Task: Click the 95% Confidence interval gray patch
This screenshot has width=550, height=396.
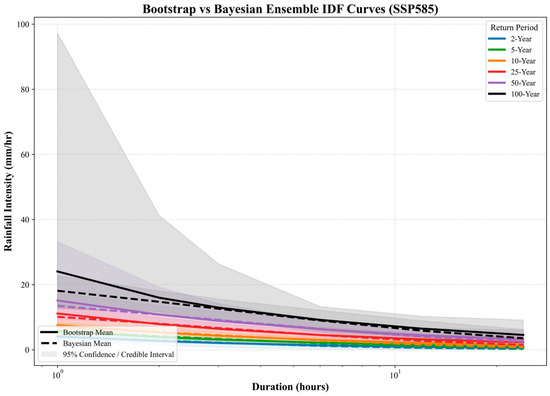Action: coord(49,354)
